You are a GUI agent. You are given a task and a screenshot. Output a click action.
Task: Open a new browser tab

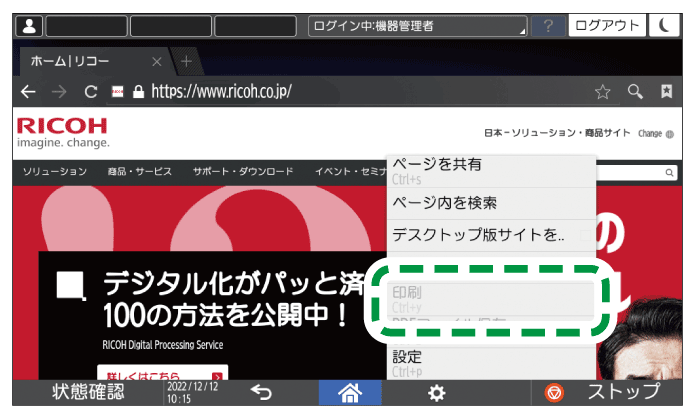(x=186, y=61)
